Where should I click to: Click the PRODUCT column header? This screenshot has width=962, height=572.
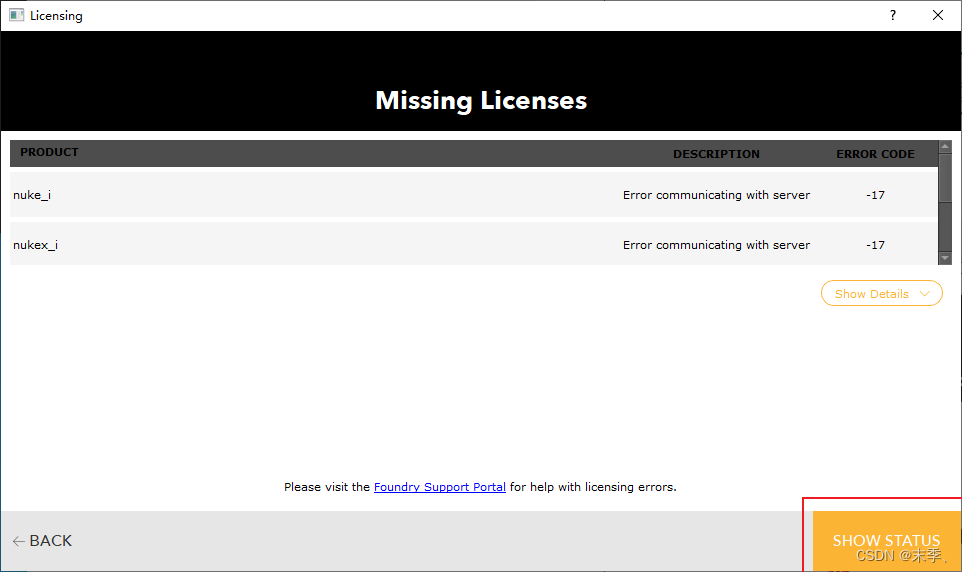[49, 152]
